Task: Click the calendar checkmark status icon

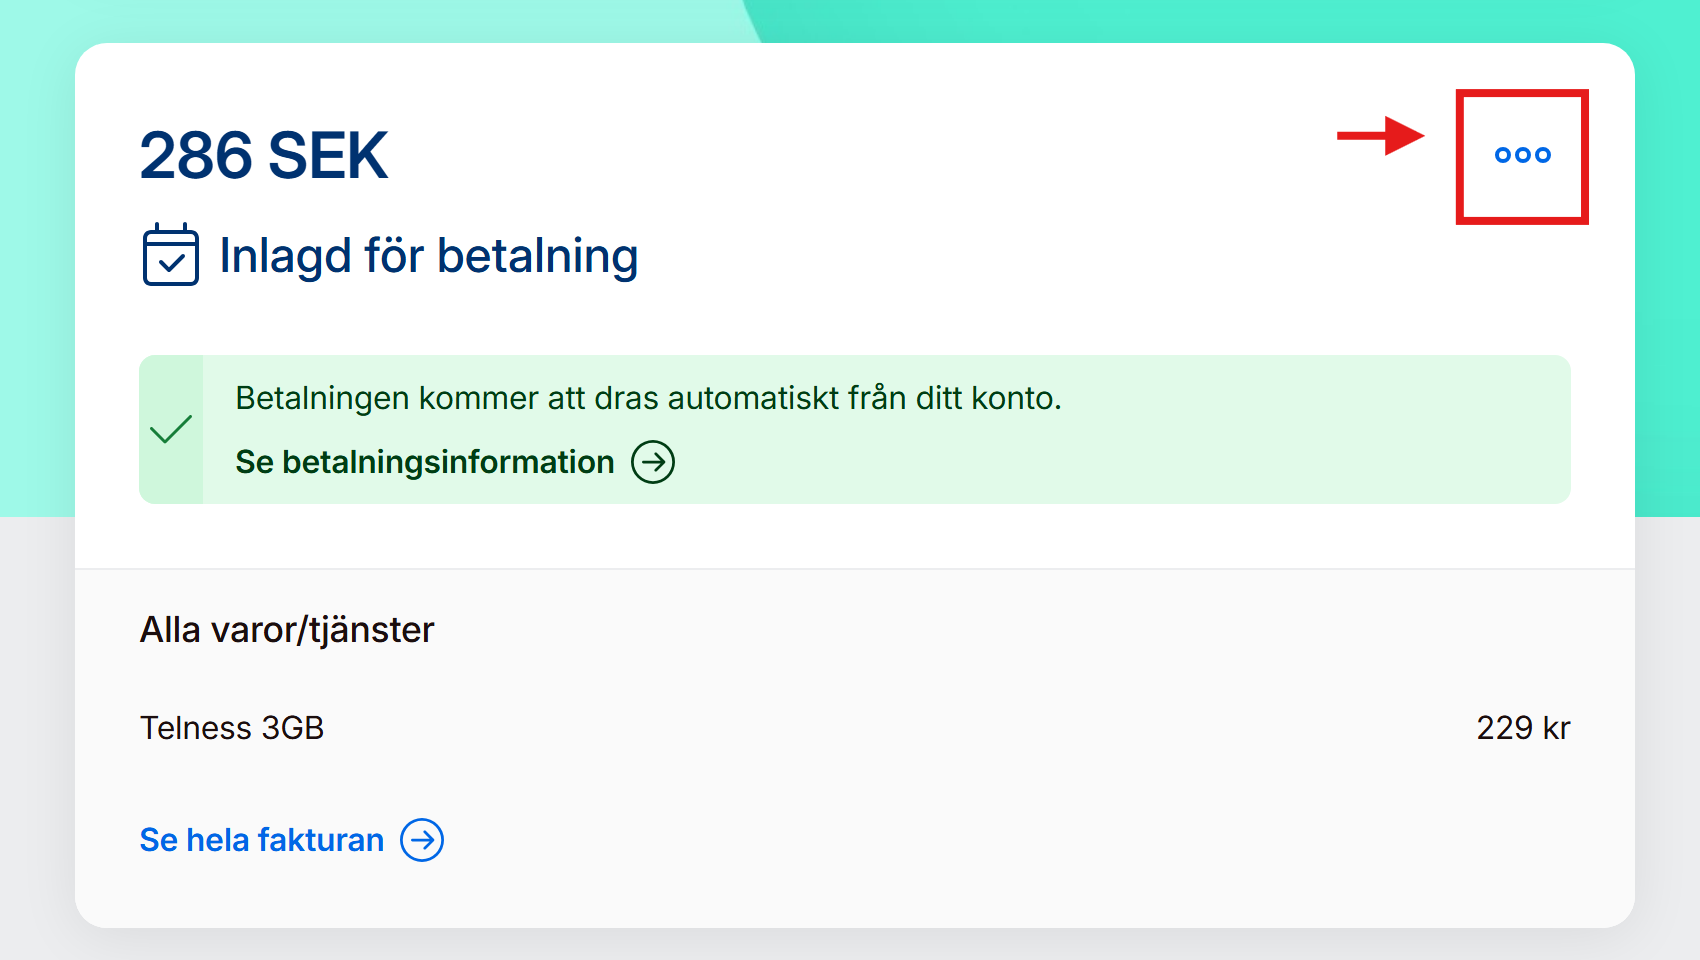Action: (170, 255)
